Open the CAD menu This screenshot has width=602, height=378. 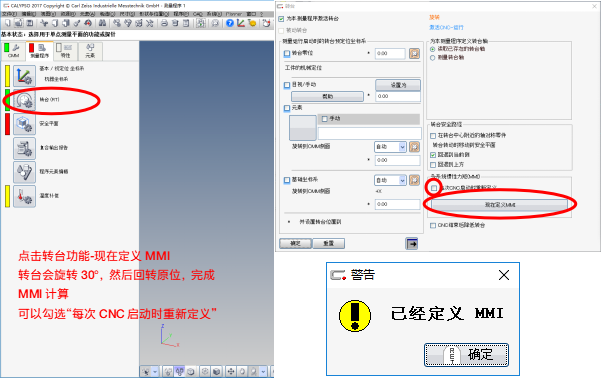(198, 14)
